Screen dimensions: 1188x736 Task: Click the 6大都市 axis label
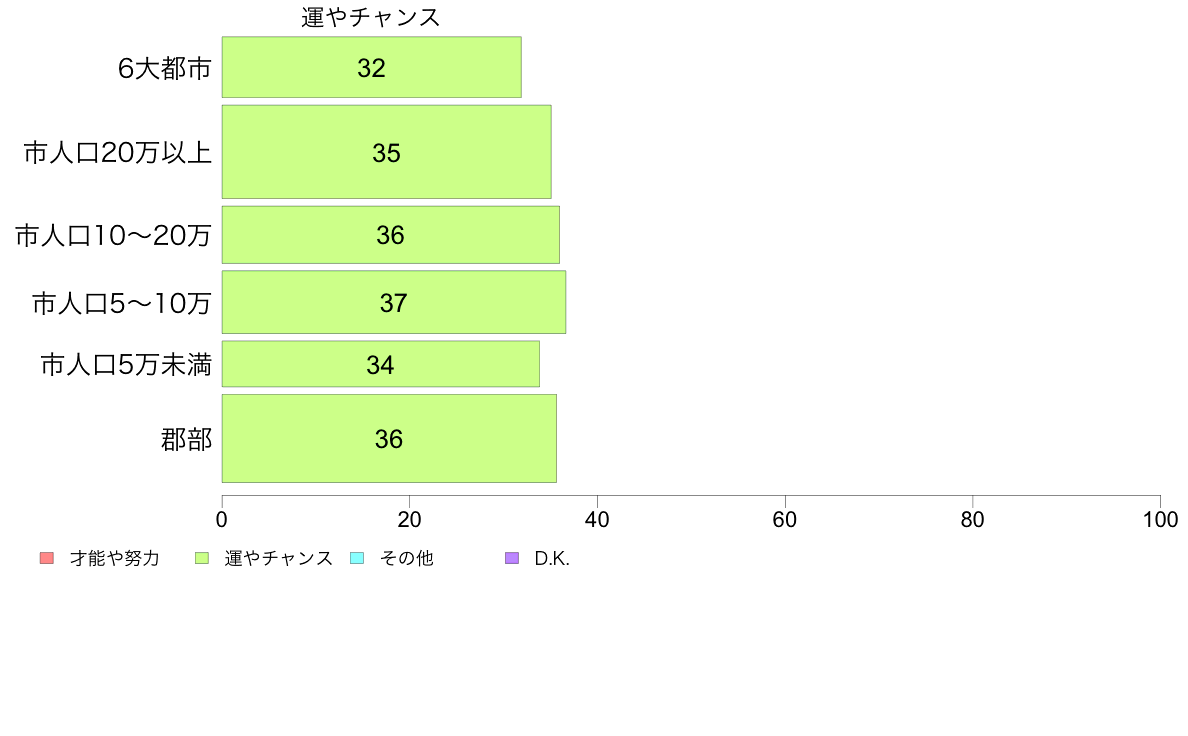[x=164, y=68]
